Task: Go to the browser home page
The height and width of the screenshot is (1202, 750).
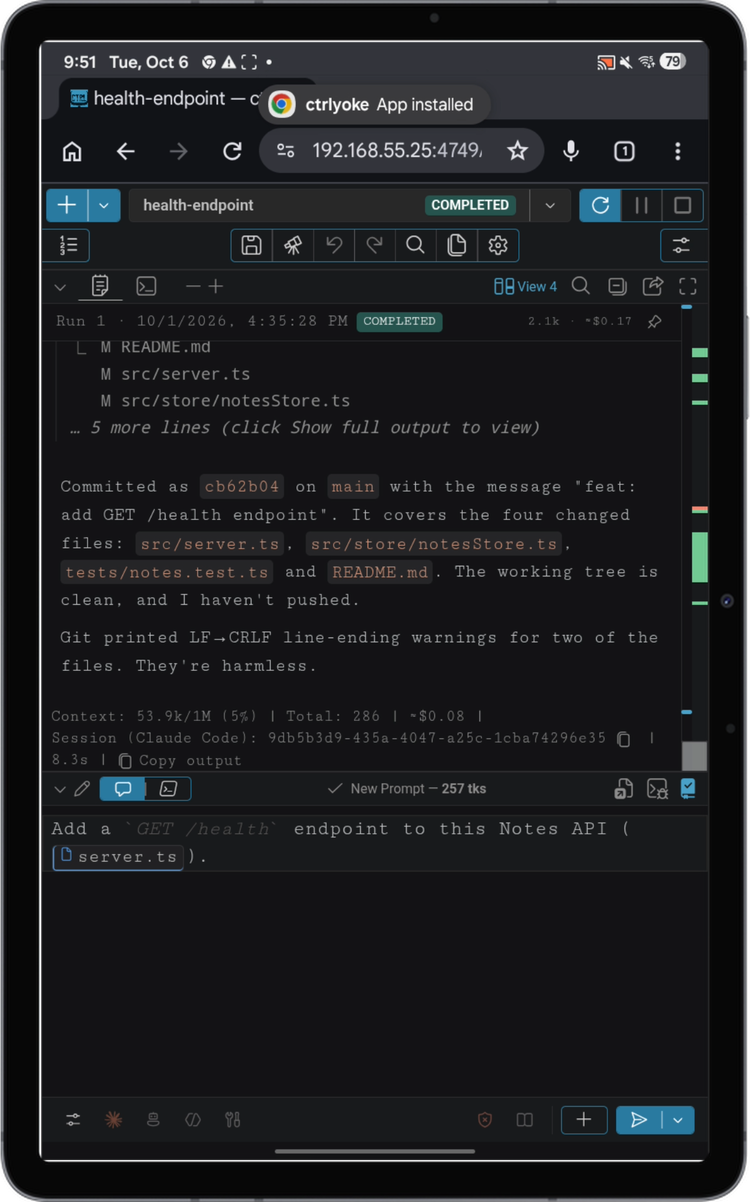Action: coord(72,151)
